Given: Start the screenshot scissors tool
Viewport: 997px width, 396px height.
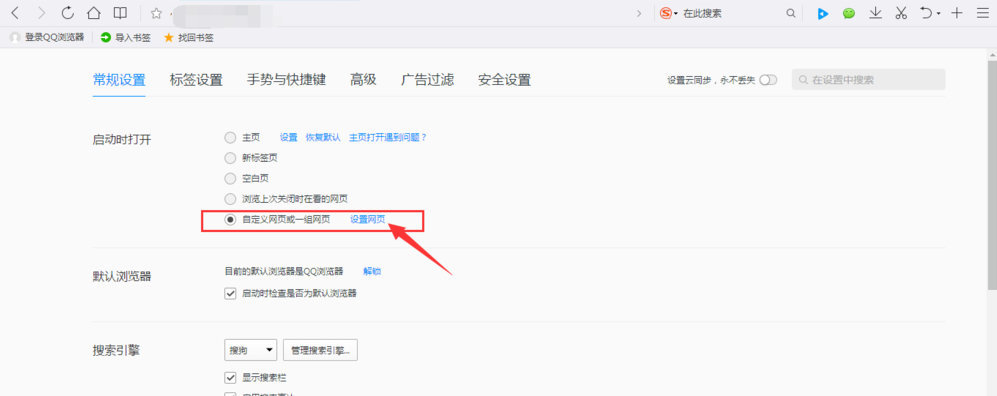Looking at the screenshot, I should click(901, 13).
